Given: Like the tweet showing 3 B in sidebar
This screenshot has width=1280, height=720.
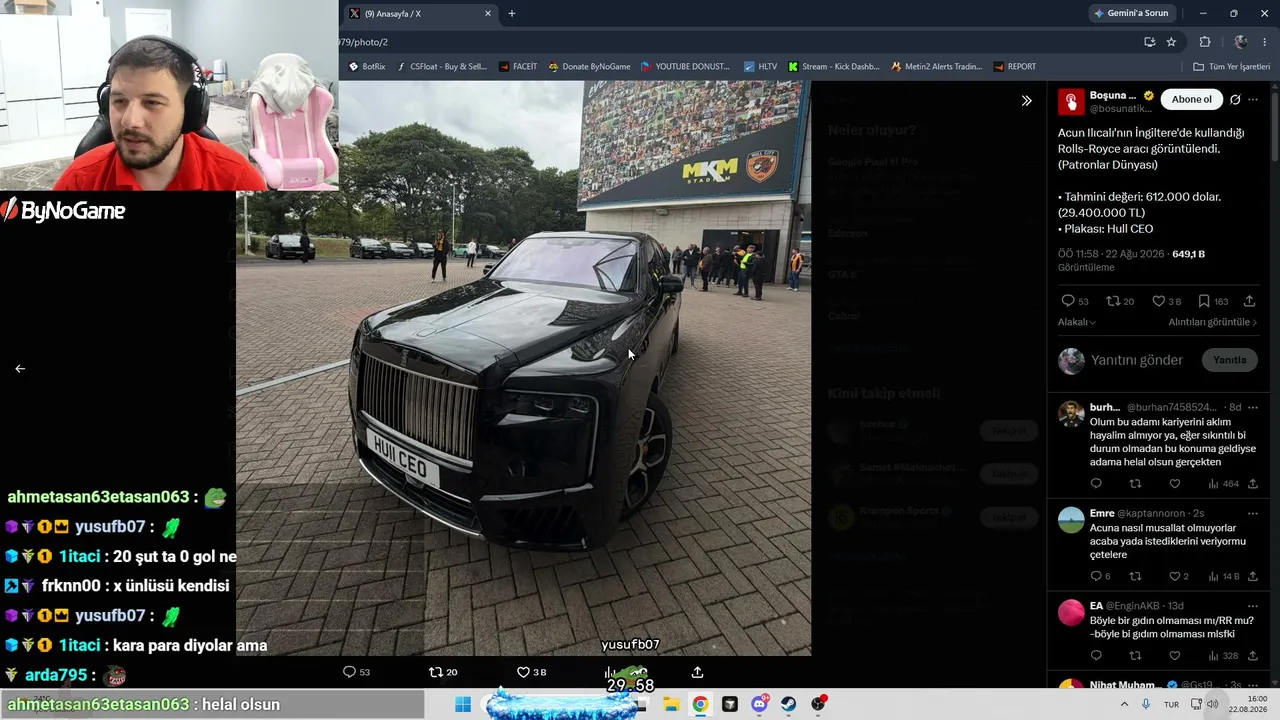Looking at the screenshot, I should coord(1158,301).
